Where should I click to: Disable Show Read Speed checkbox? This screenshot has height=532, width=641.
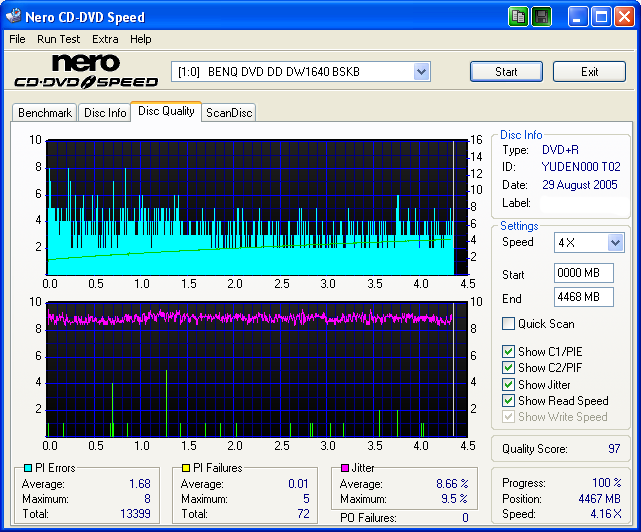pyautogui.click(x=509, y=401)
